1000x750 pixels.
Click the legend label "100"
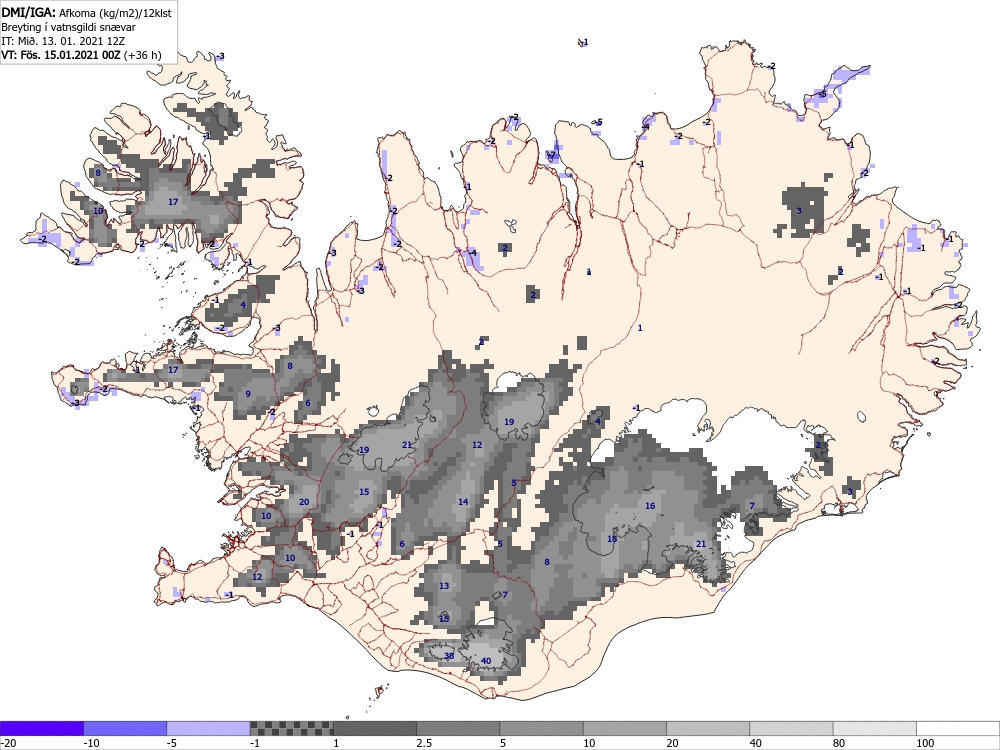(925, 744)
